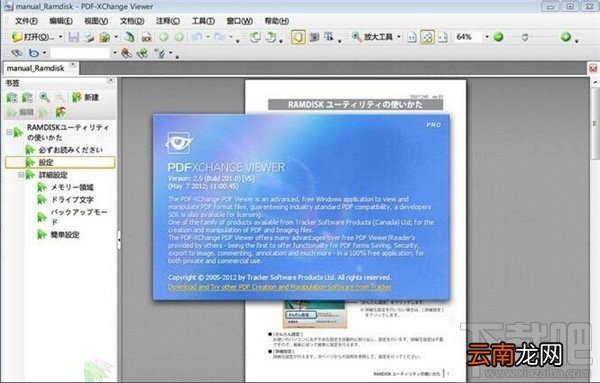The image size is (600, 383).
Task: Click the Bing search provider icon
Action: pos(34,53)
